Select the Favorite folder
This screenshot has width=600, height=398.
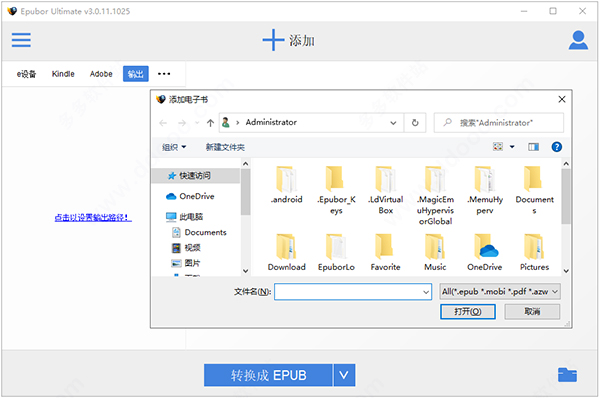coord(385,253)
